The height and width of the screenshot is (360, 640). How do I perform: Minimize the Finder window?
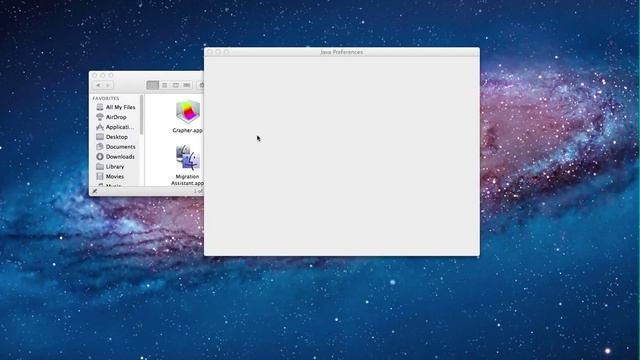coord(103,76)
